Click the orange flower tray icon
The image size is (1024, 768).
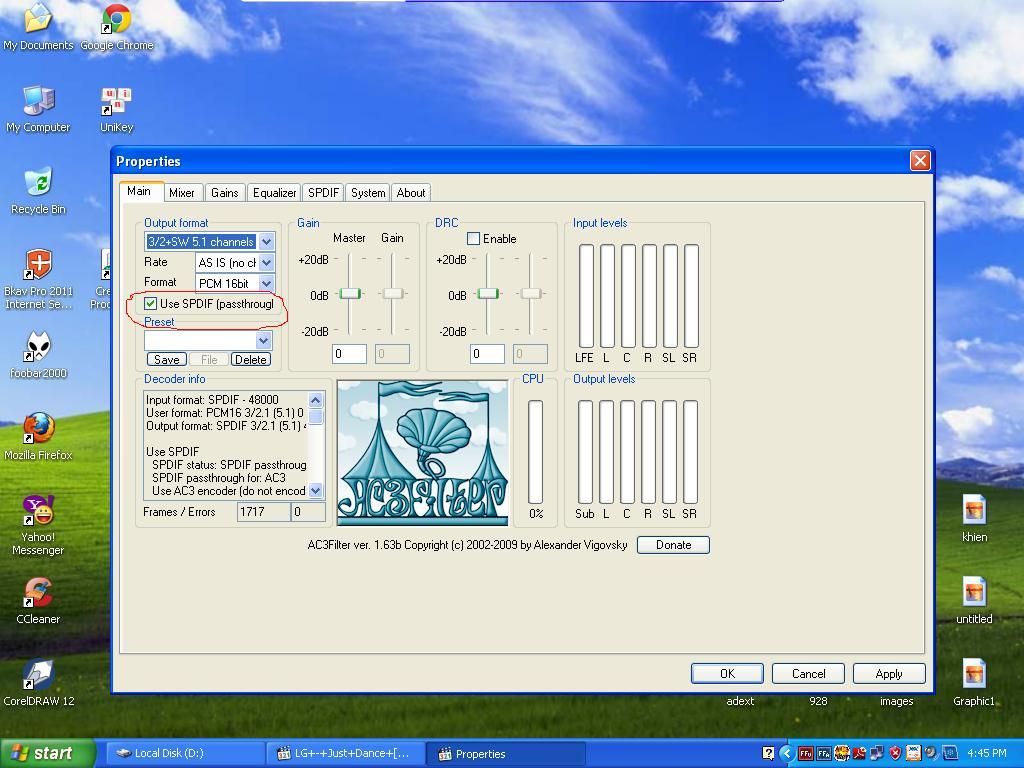(842, 753)
